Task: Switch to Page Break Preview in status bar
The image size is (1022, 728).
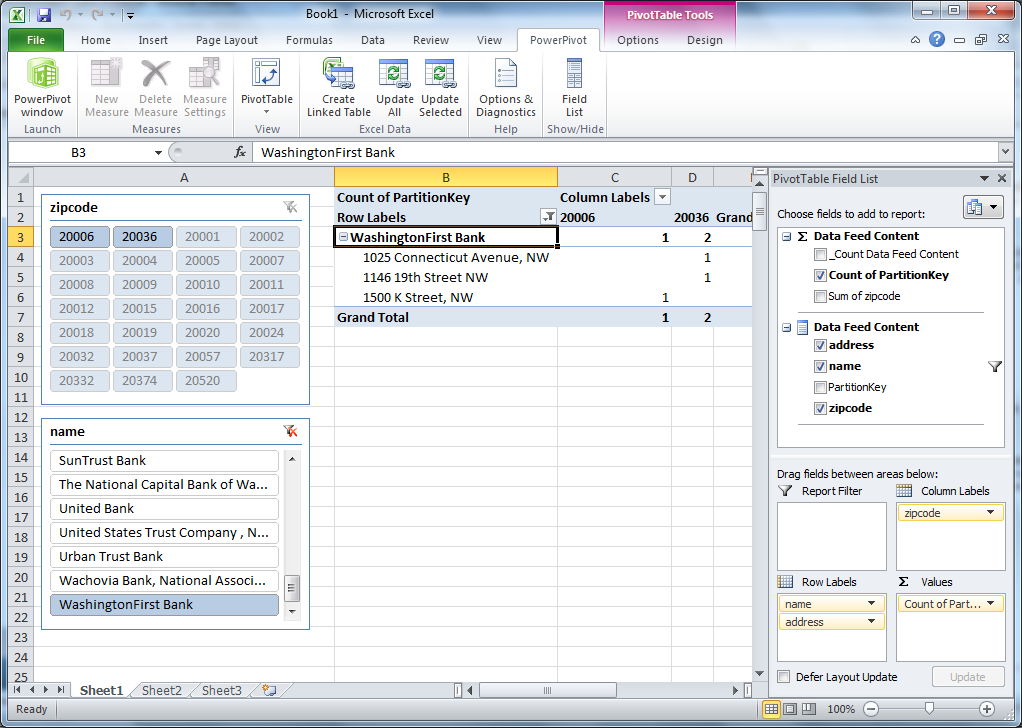Action: click(x=808, y=709)
